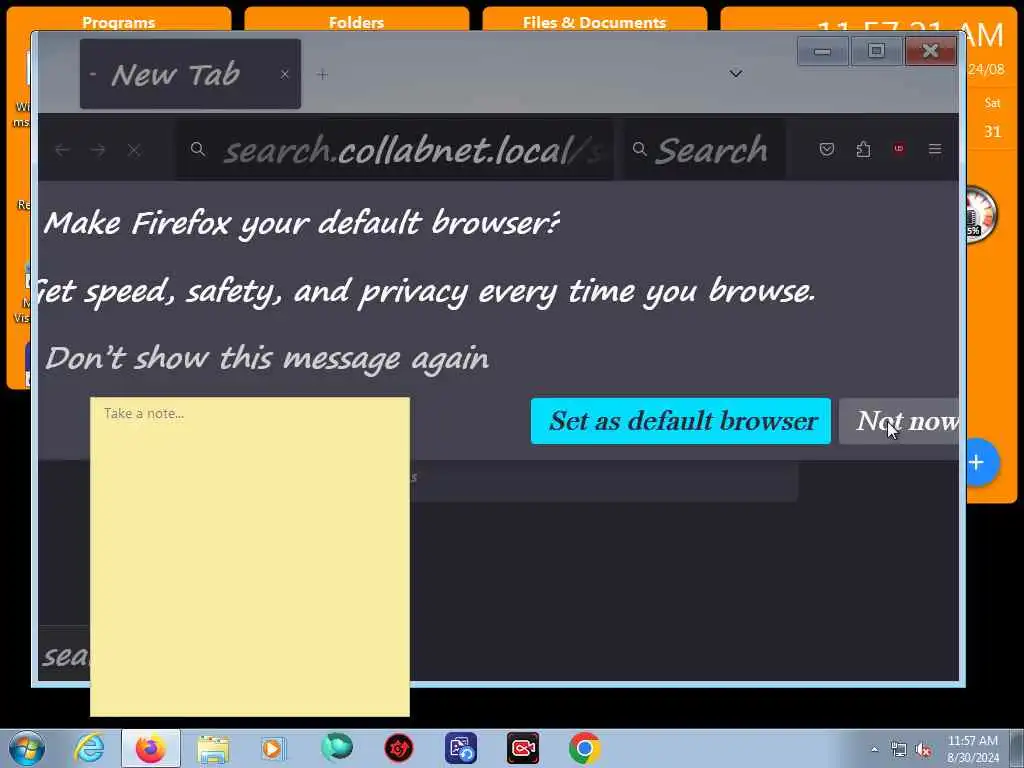Open the Windows Start menu
Viewport: 1024px width, 768px height.
(x=26, y=748)
